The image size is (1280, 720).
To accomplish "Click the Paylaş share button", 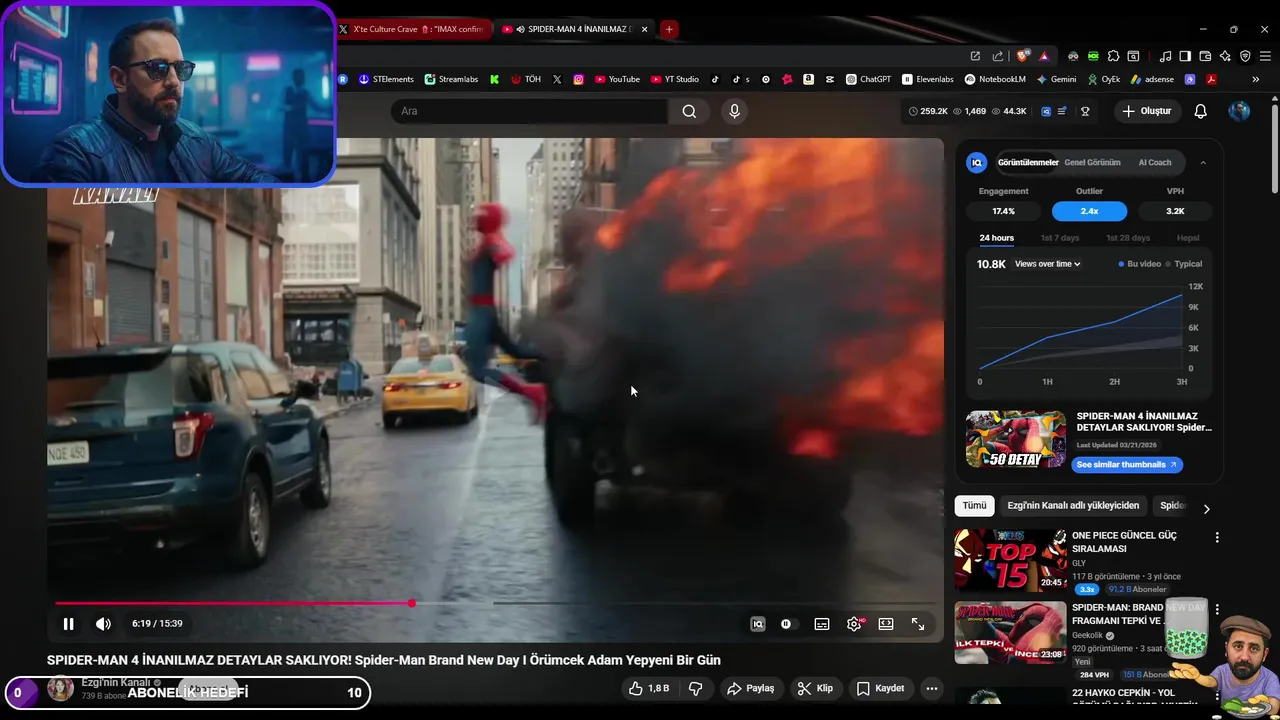I will click(x=751, y=688).
